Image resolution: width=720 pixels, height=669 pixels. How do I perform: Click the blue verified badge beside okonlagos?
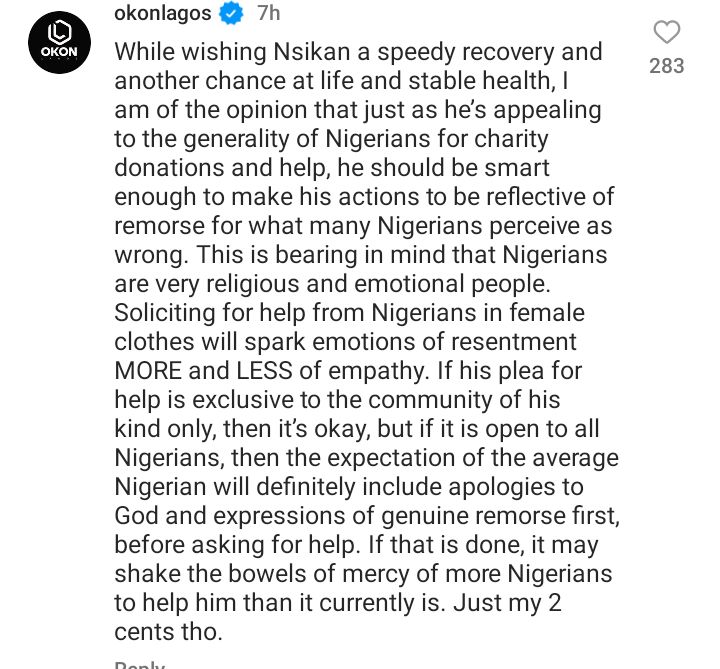tap(231, 13)
